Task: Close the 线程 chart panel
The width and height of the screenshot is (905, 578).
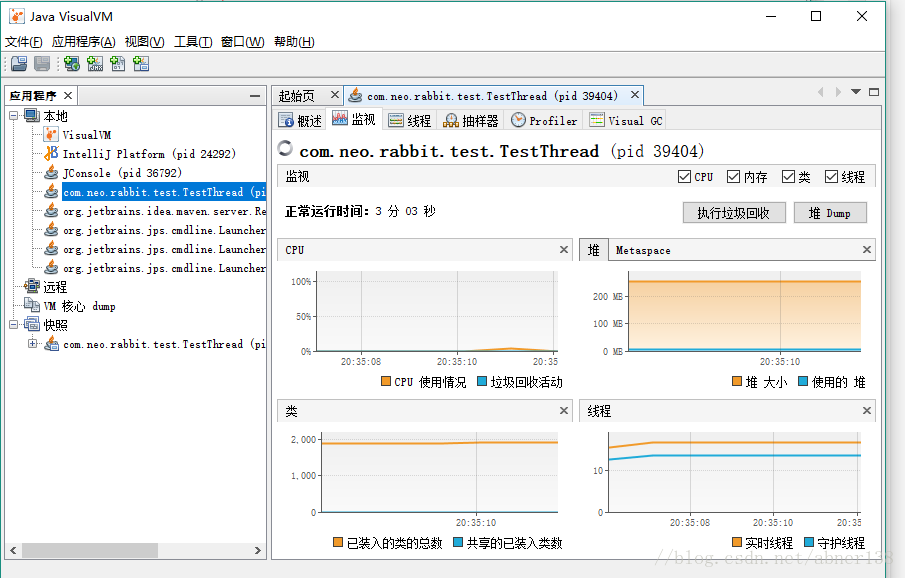Action: pyautogui.click(x=867, y=411)
